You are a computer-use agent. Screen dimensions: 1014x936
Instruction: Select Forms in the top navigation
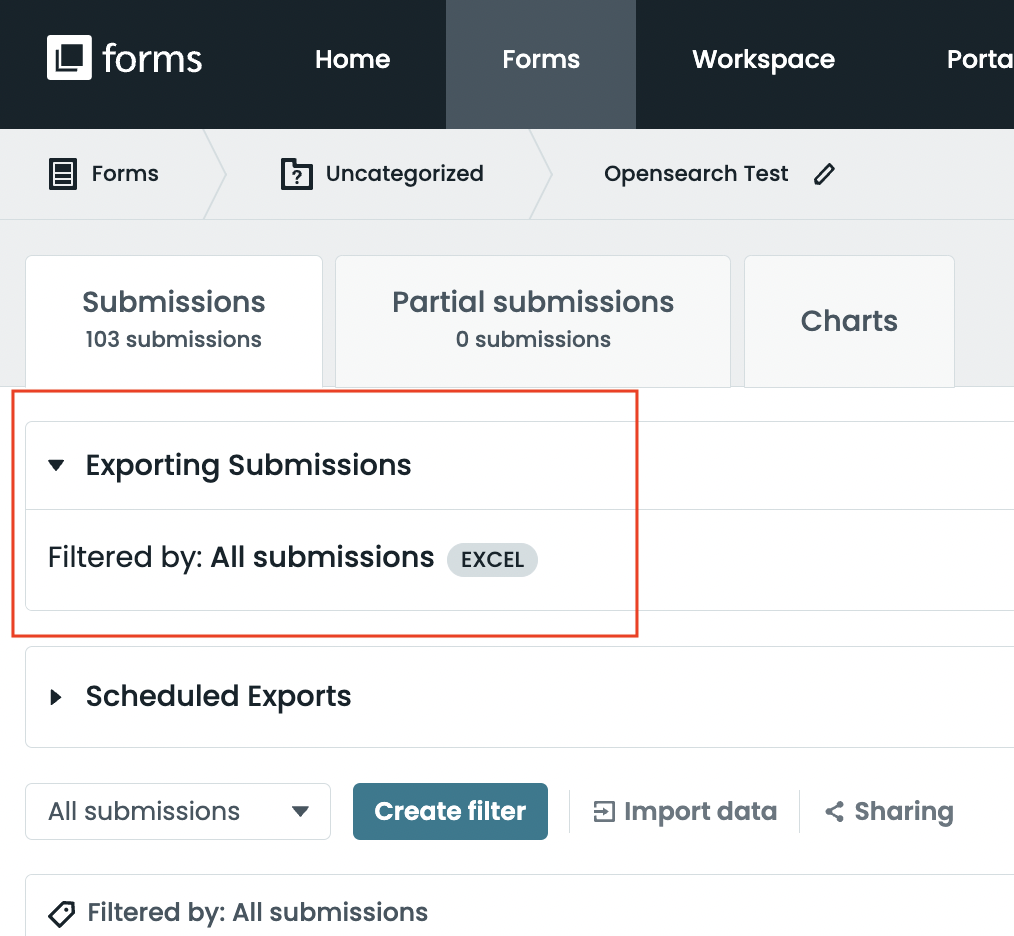540,60
